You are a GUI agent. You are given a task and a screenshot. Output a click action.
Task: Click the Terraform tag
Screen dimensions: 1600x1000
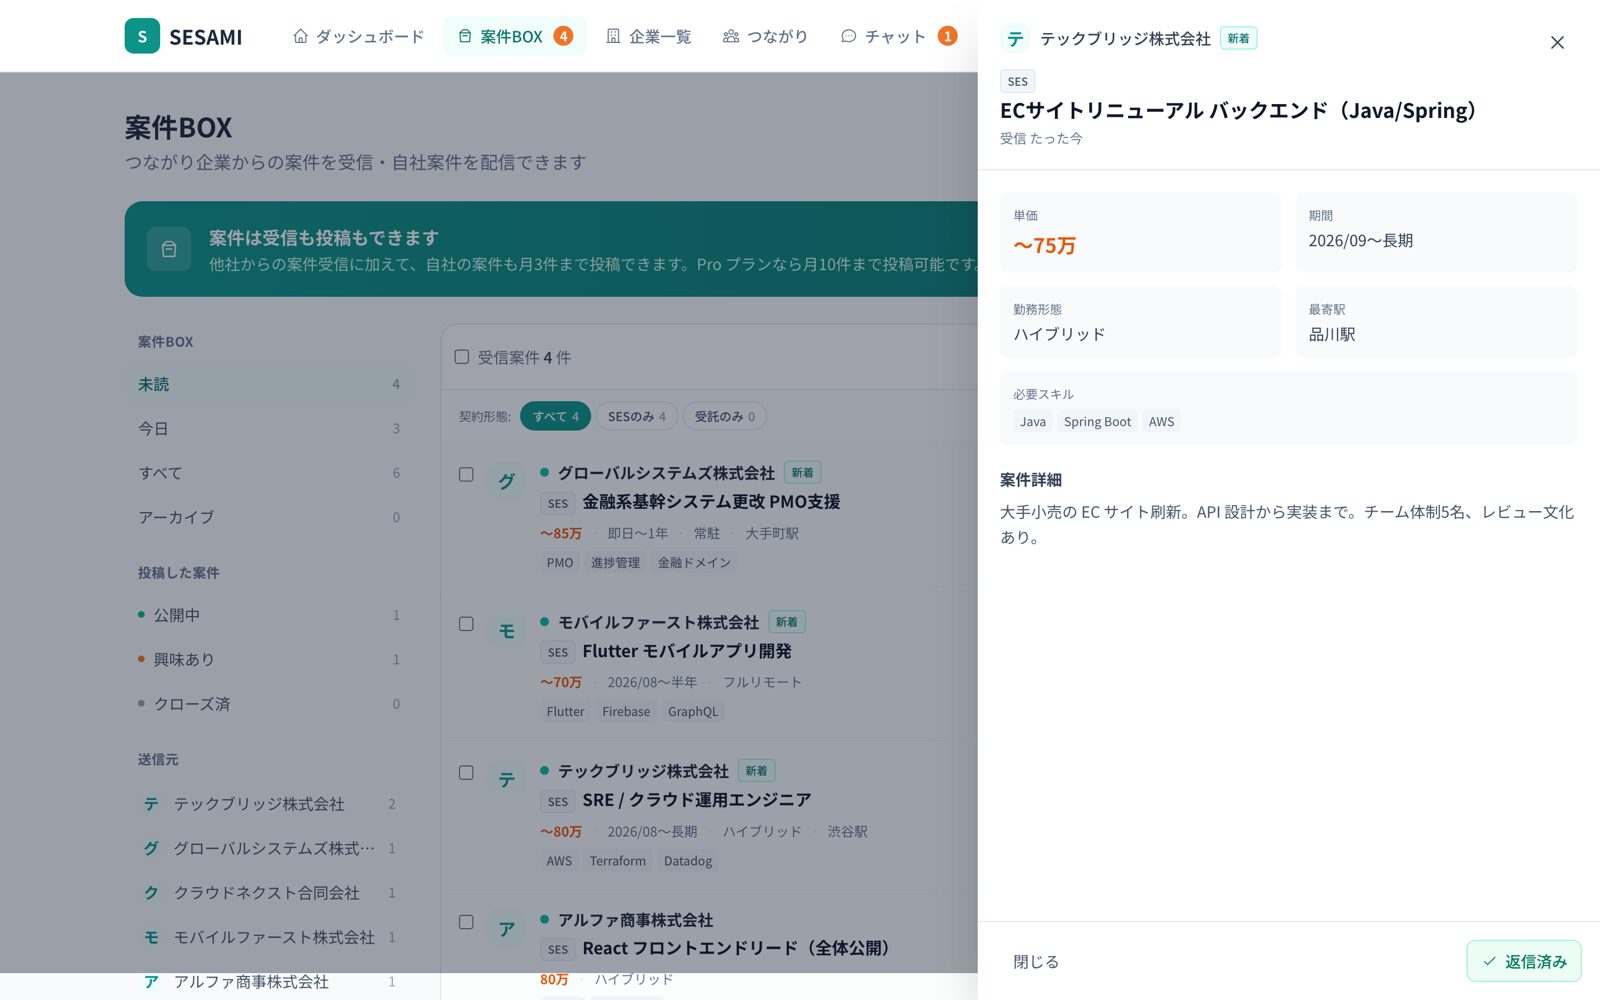[618, 860]
